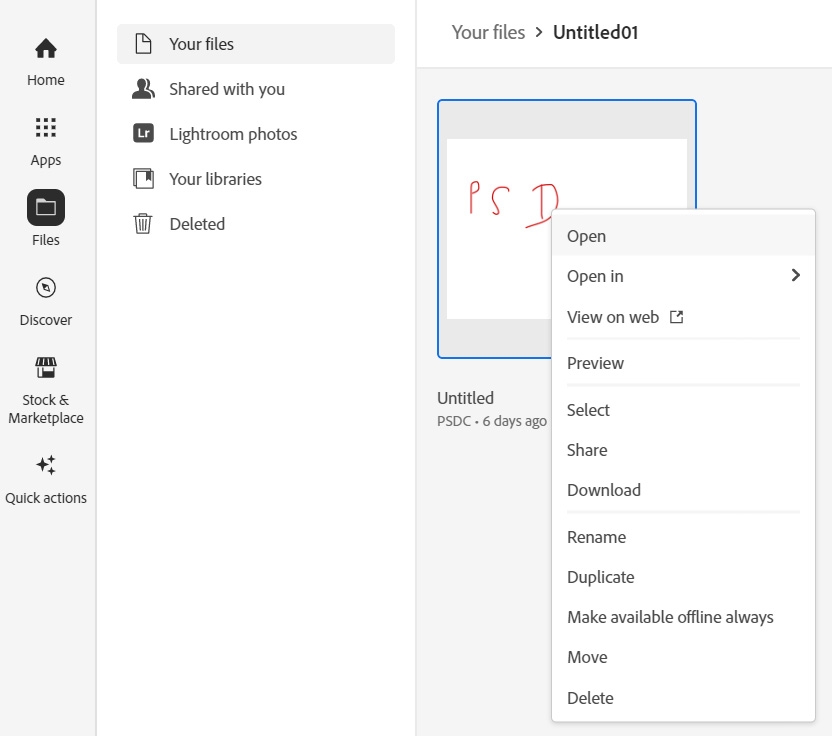Click the Your files breadcrumb link
This screenshot has width=832, height=736.
click(489, 32)
